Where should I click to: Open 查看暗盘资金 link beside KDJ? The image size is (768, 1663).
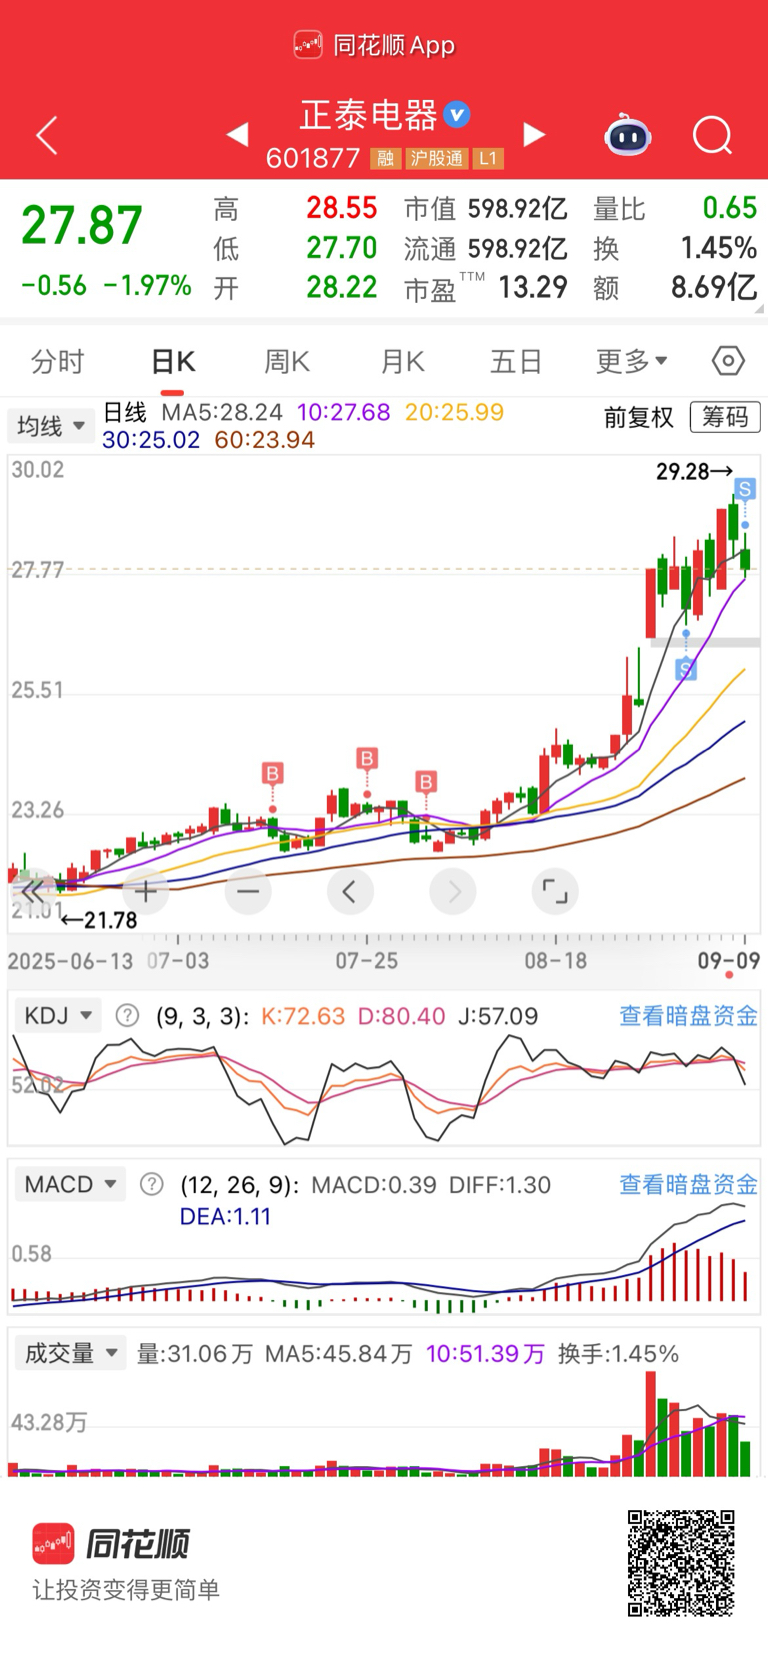[x=688, y=1016]
